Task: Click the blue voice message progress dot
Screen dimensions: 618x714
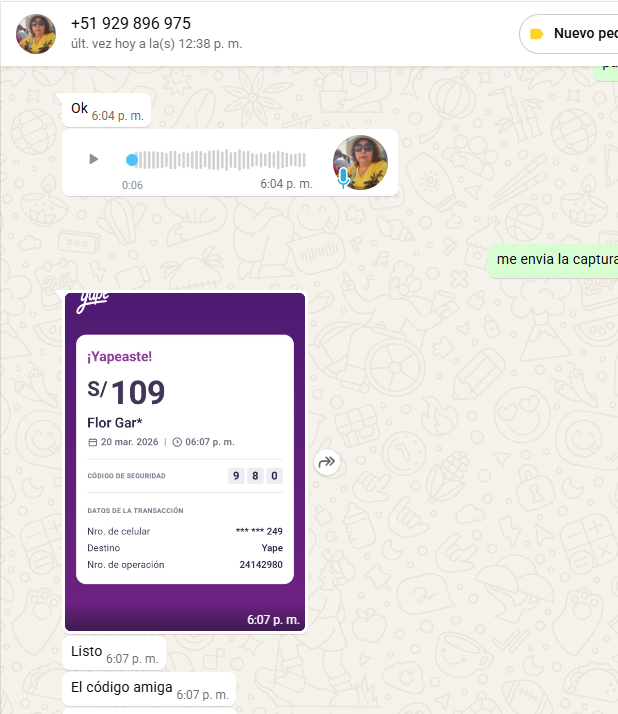Action: click(132, 160)
